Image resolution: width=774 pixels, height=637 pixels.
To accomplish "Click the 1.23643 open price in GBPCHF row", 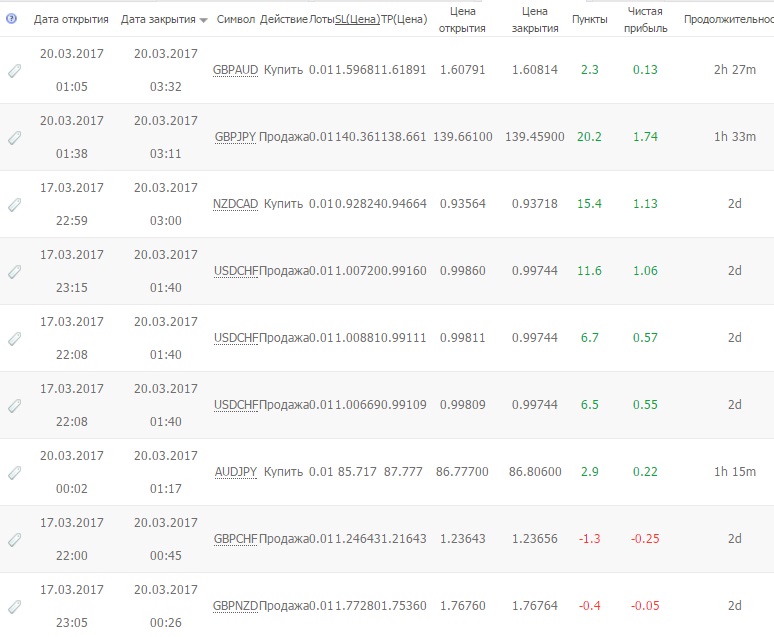I will tap(463, 539).
